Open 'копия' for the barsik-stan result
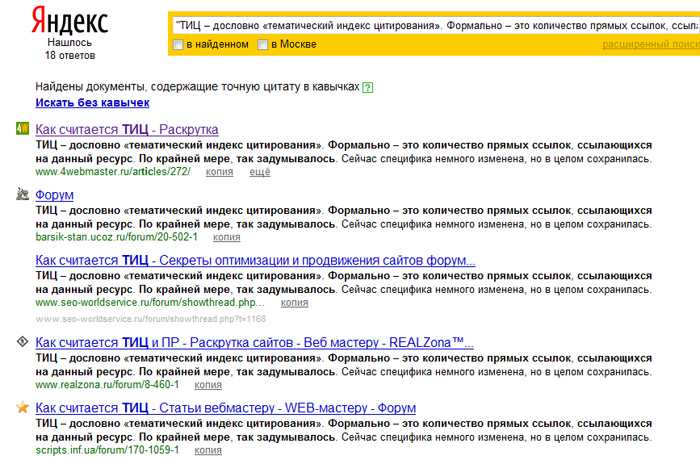 tap(226, 237)
